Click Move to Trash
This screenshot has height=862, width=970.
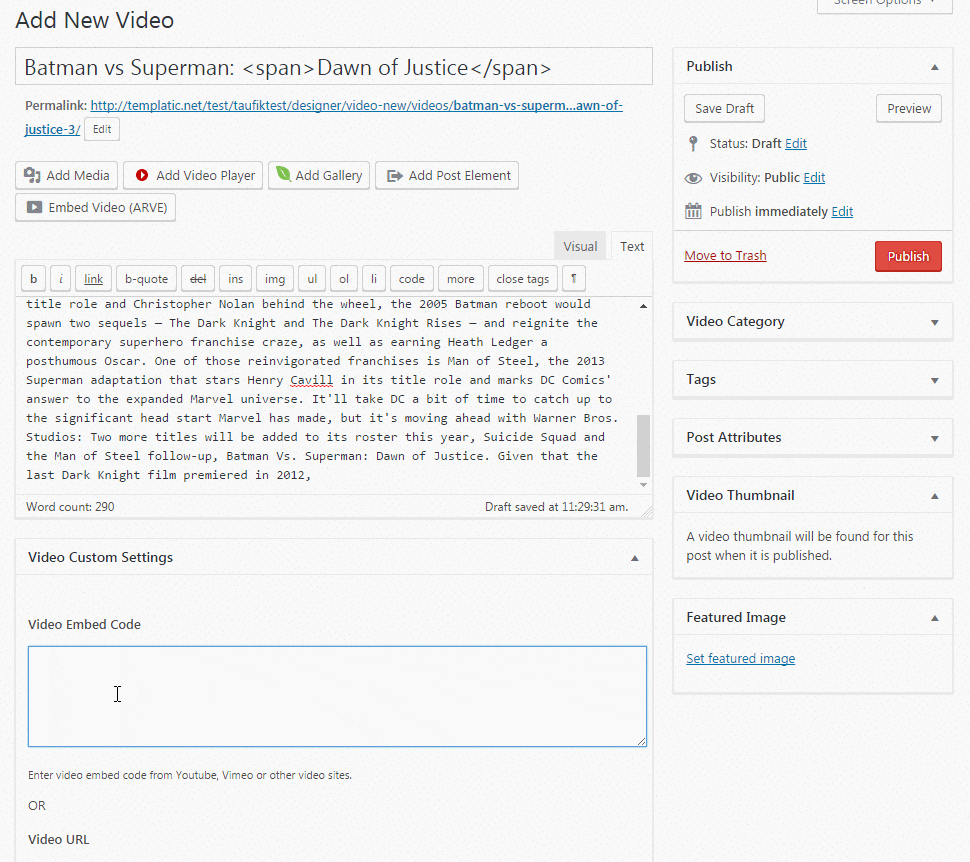[725, 256]
